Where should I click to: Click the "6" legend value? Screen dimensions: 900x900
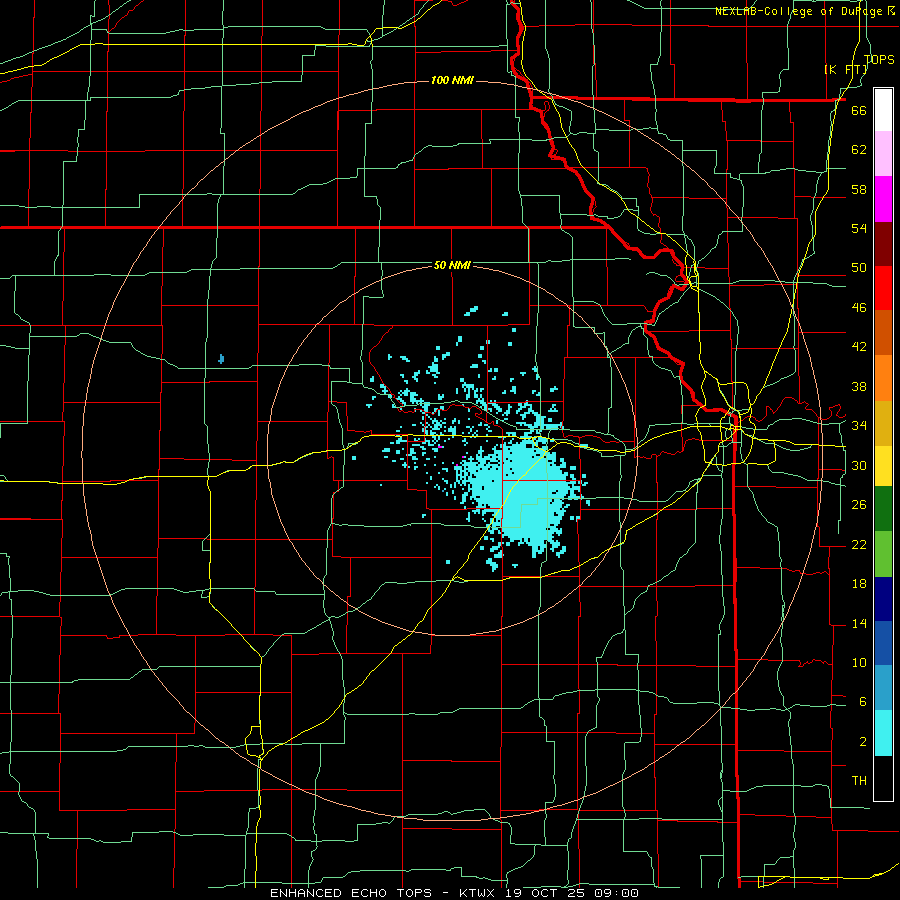(x=862, y=702)
